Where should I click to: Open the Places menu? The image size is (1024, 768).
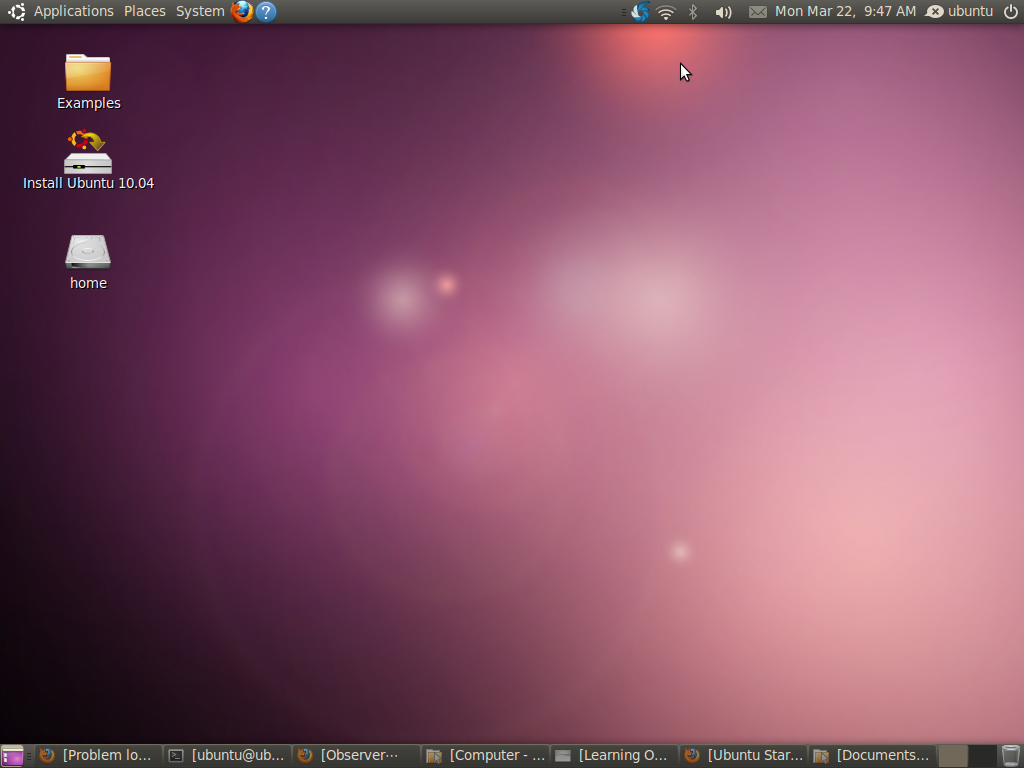pyautogui.click(x=144, y=11)
